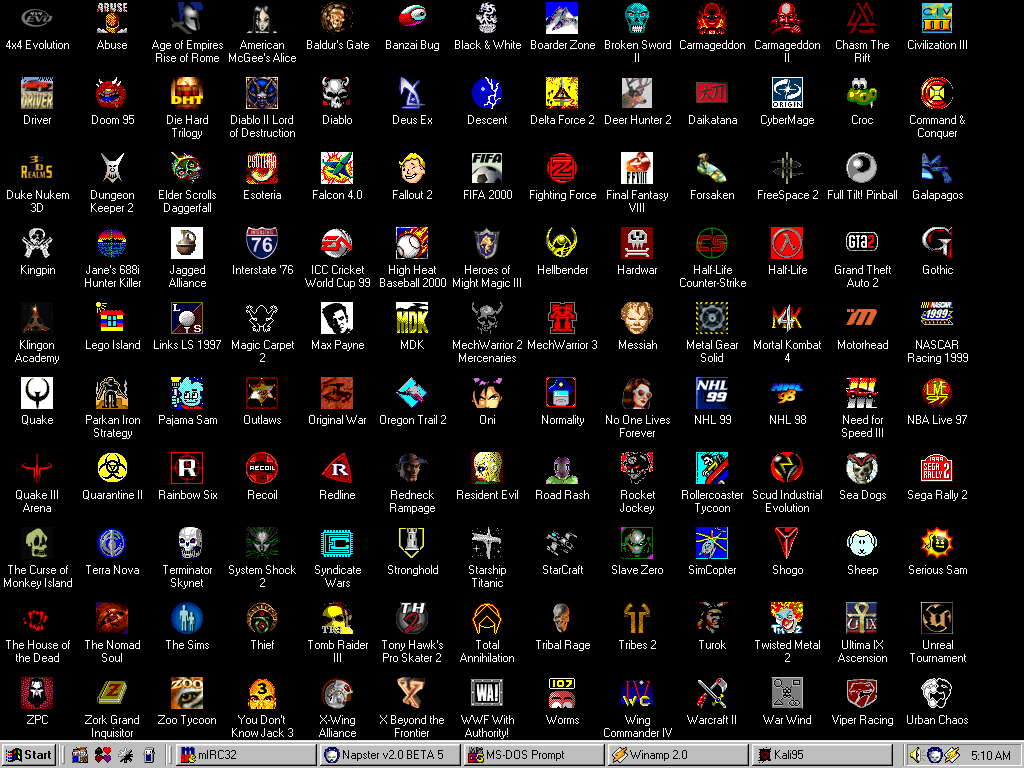Open the Worms desktop icon
This screenshot has height=768, width=1024.
click(562, 694)
